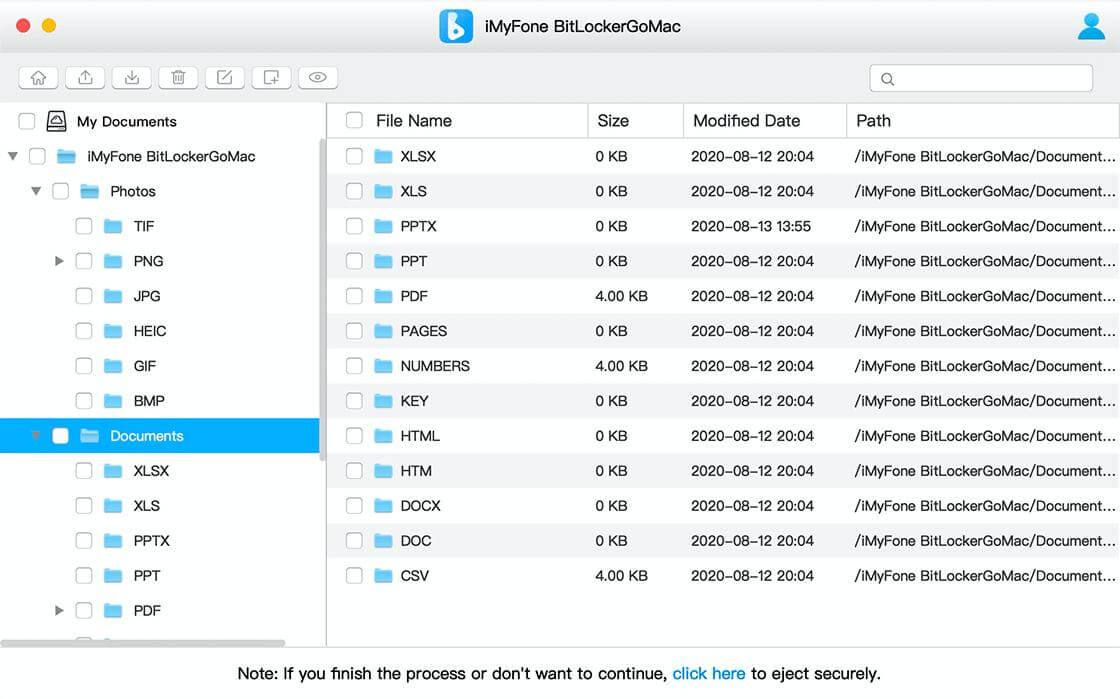This screenshot has width=1120, height=699.
Task: Click the HTML folder icon in file list
Action: [384, 436]
